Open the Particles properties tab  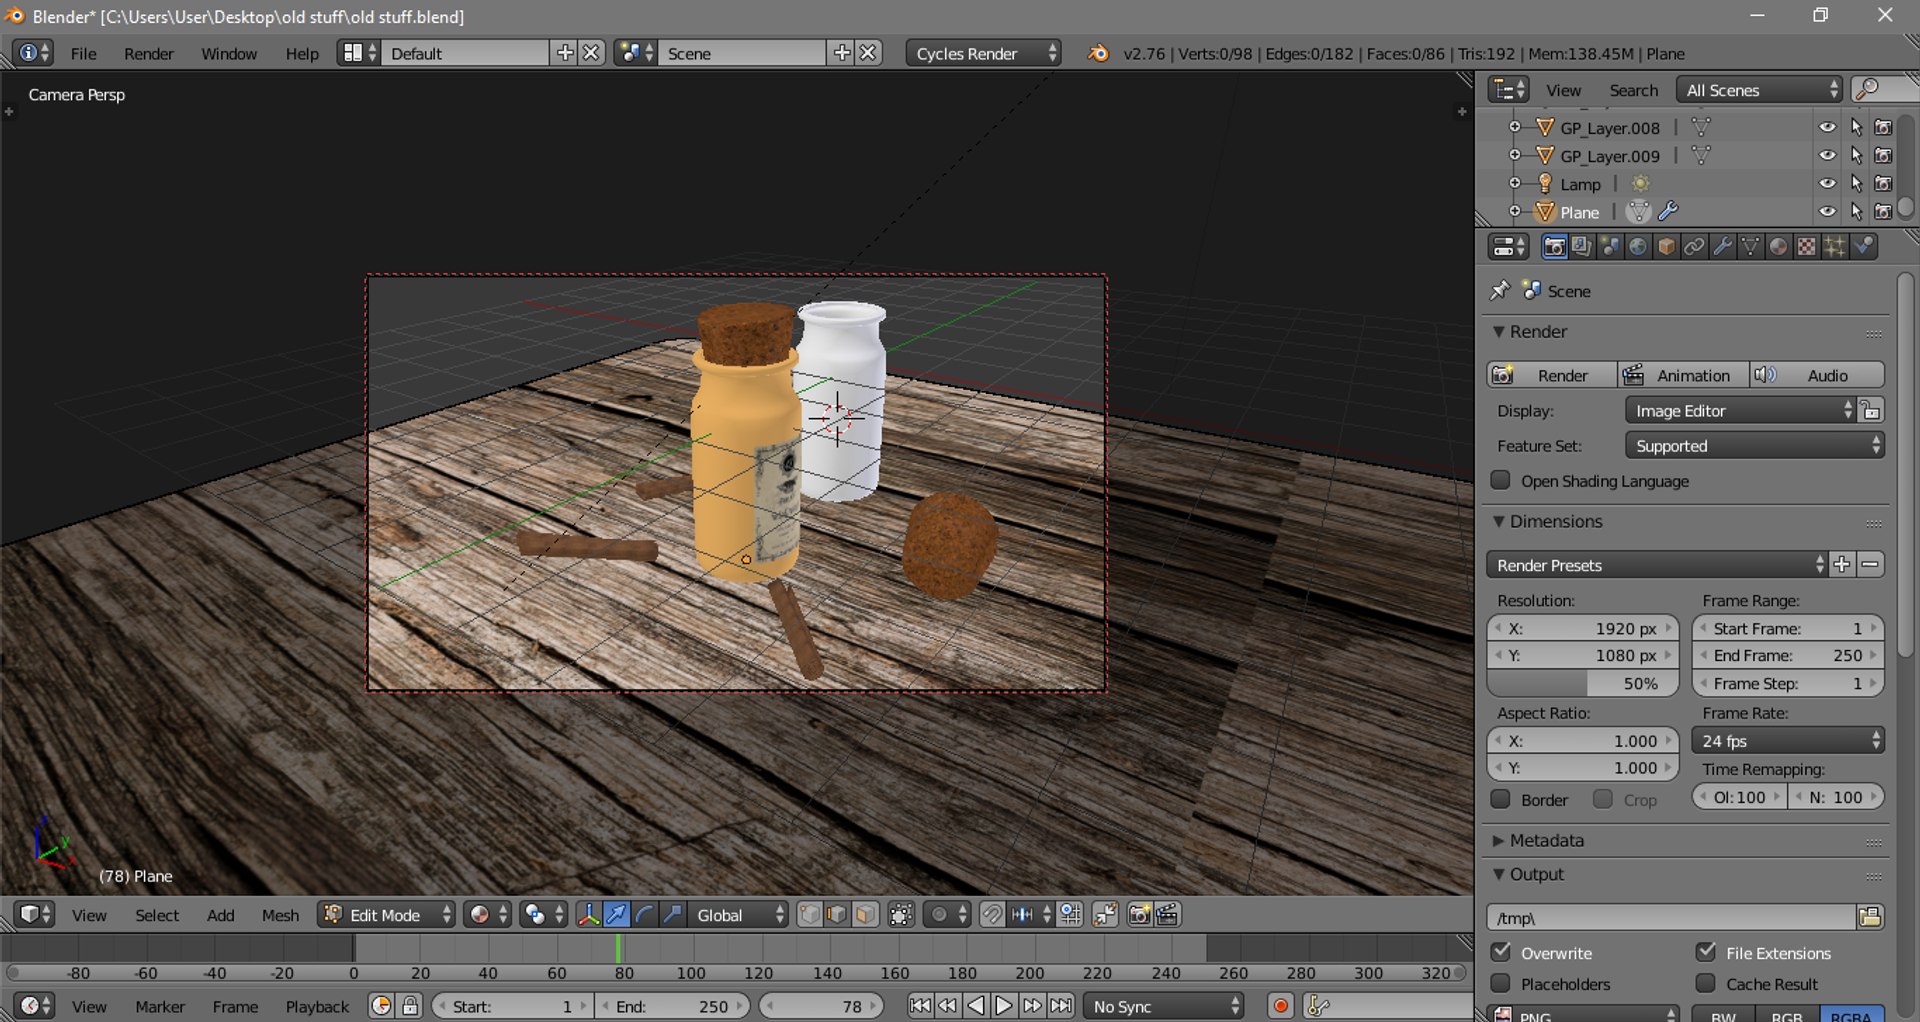tap(1834, 247)
